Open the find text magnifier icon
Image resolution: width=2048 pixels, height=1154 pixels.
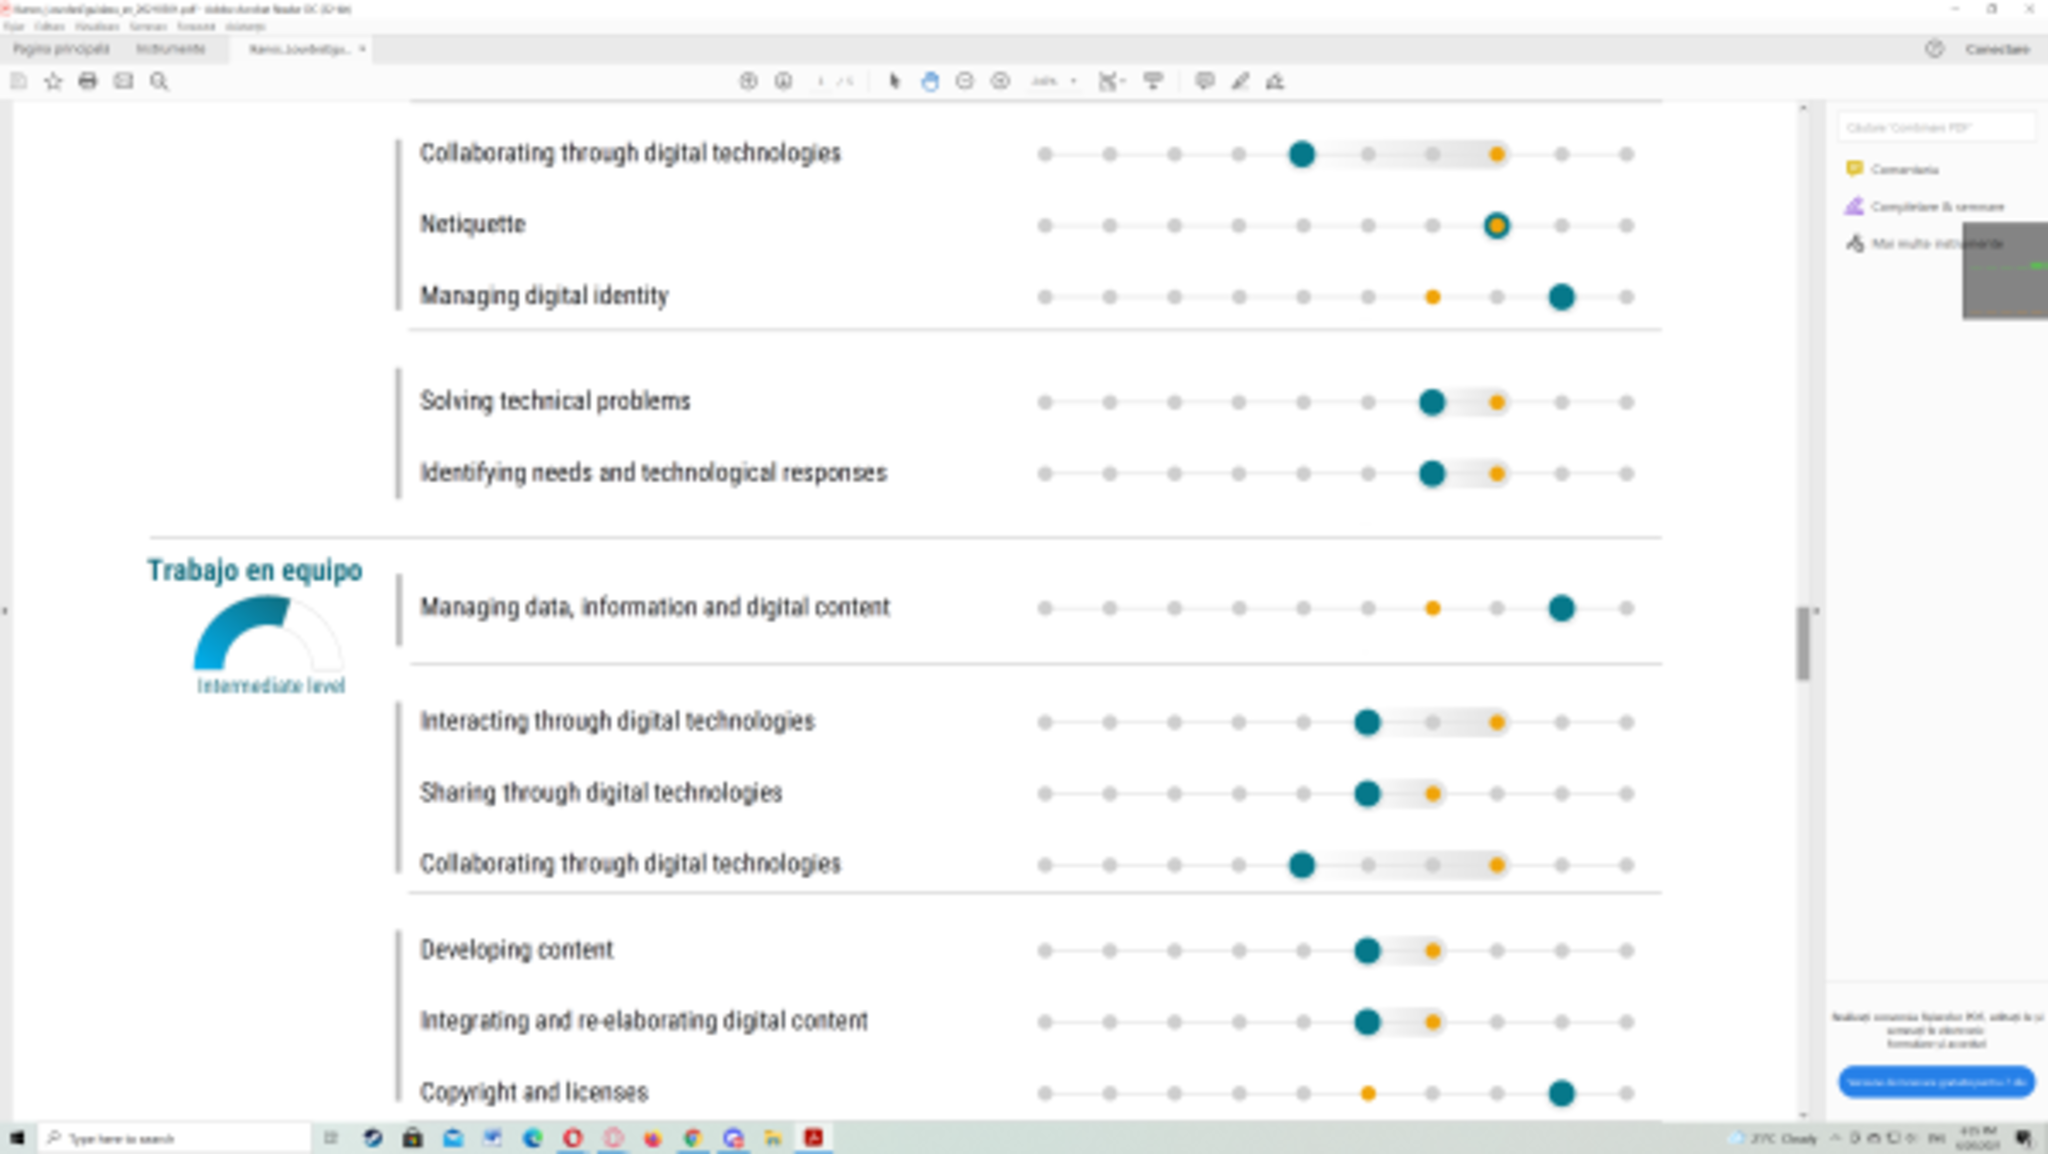(x=159, y=81)
